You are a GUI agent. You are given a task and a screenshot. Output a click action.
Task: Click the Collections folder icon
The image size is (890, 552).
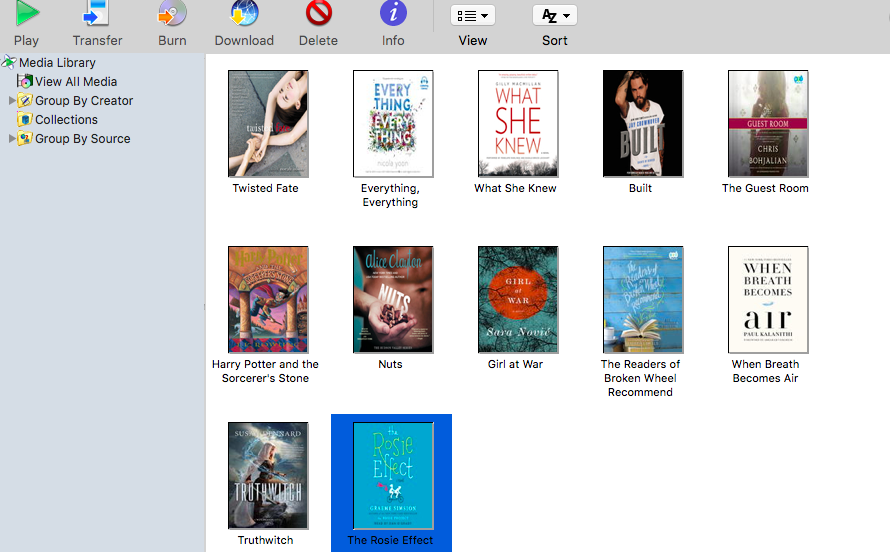click(24, 120)
